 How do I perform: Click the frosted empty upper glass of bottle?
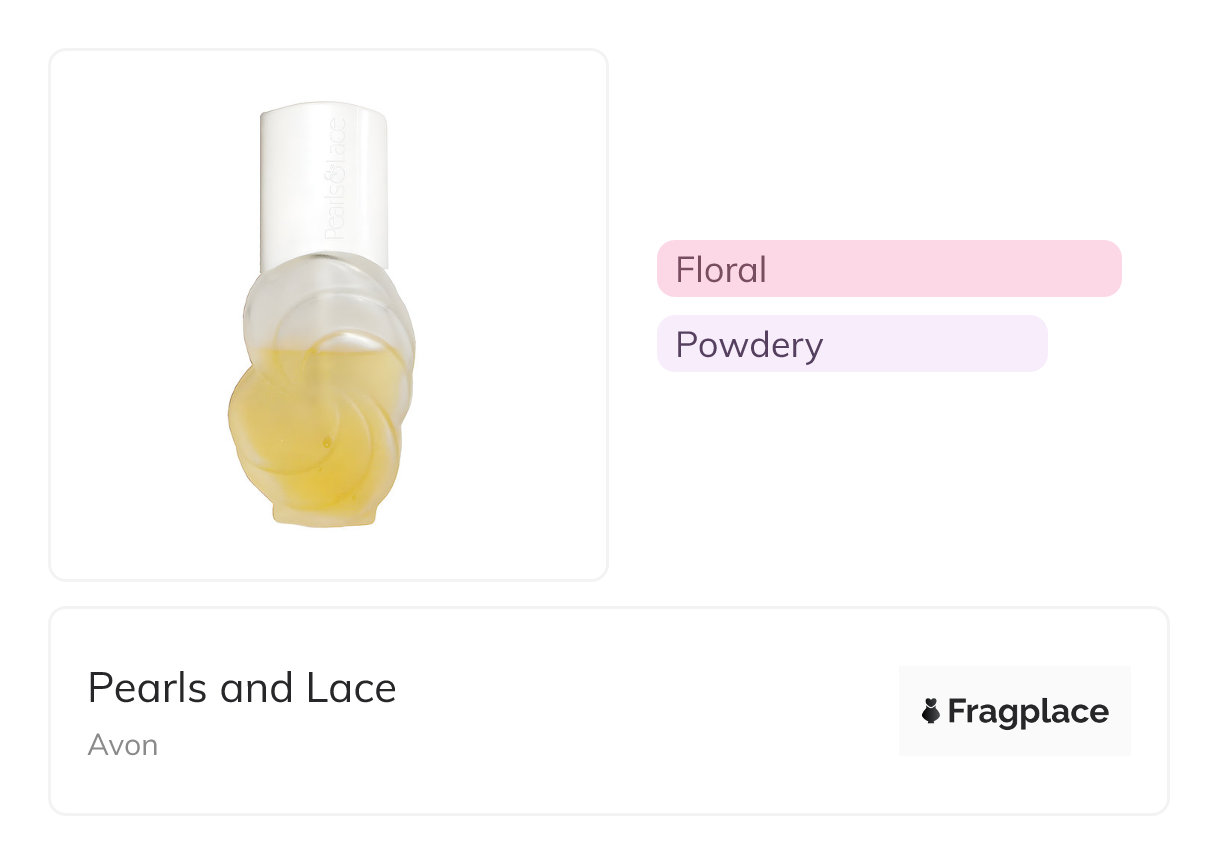pos(300,310)
